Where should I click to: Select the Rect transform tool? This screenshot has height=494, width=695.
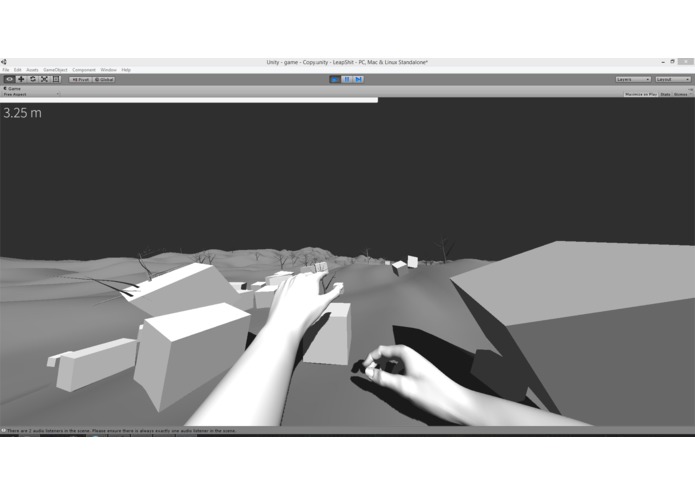[x=56, y=79]
